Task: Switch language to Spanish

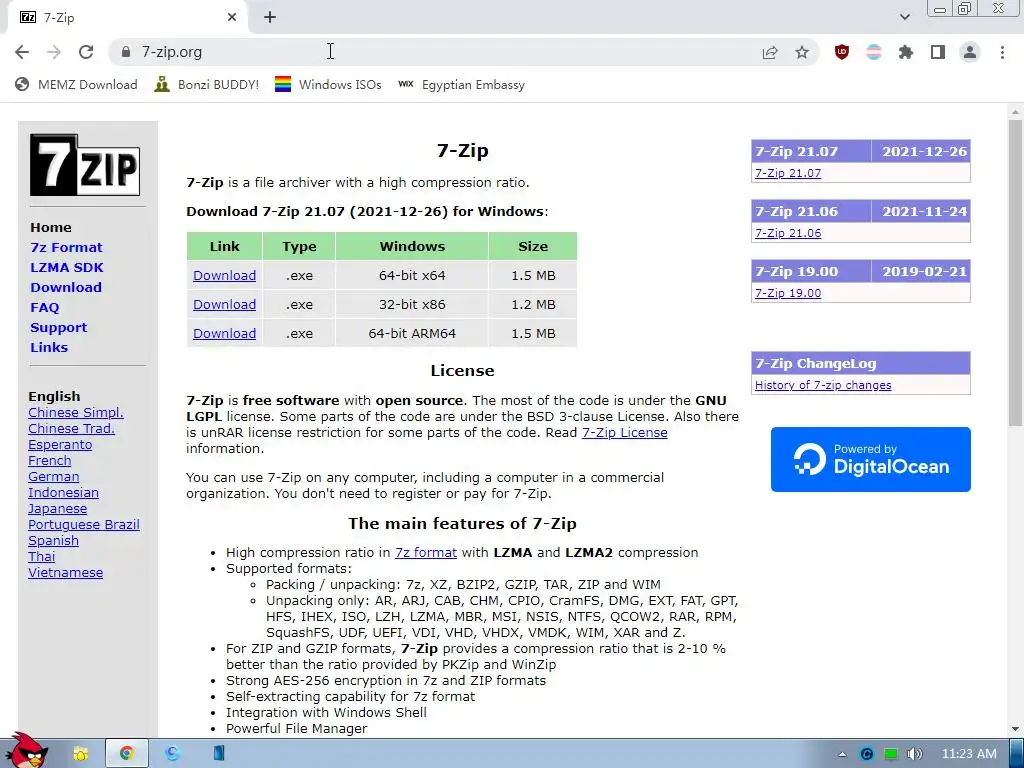Action: (54, 541)
